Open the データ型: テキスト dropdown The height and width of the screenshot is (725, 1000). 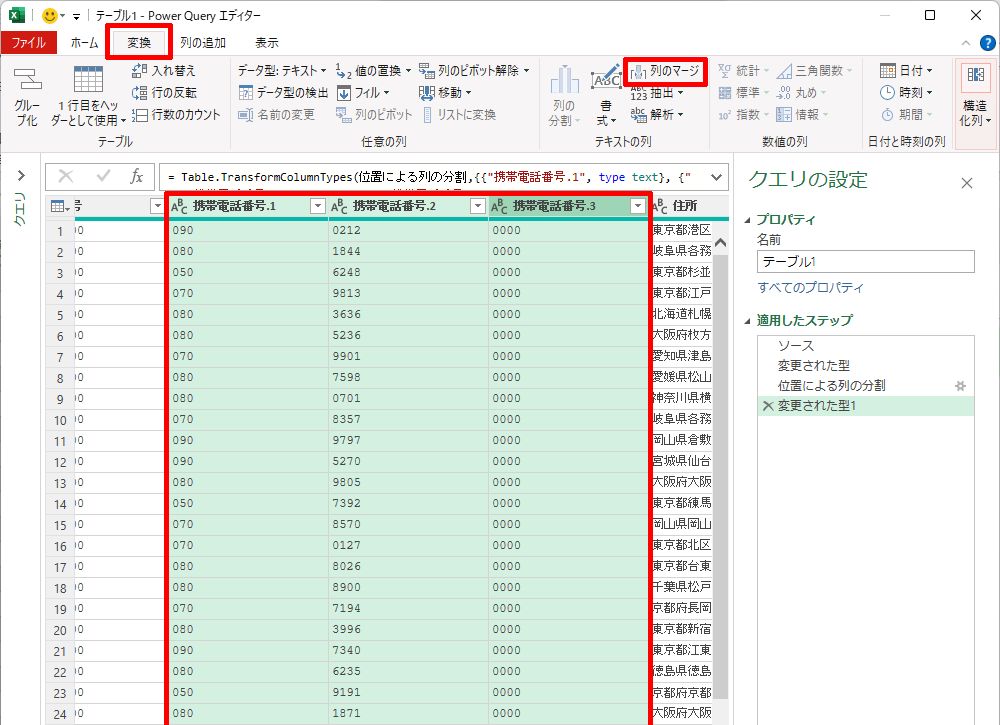pyautogui.click(x=282, y=71)
